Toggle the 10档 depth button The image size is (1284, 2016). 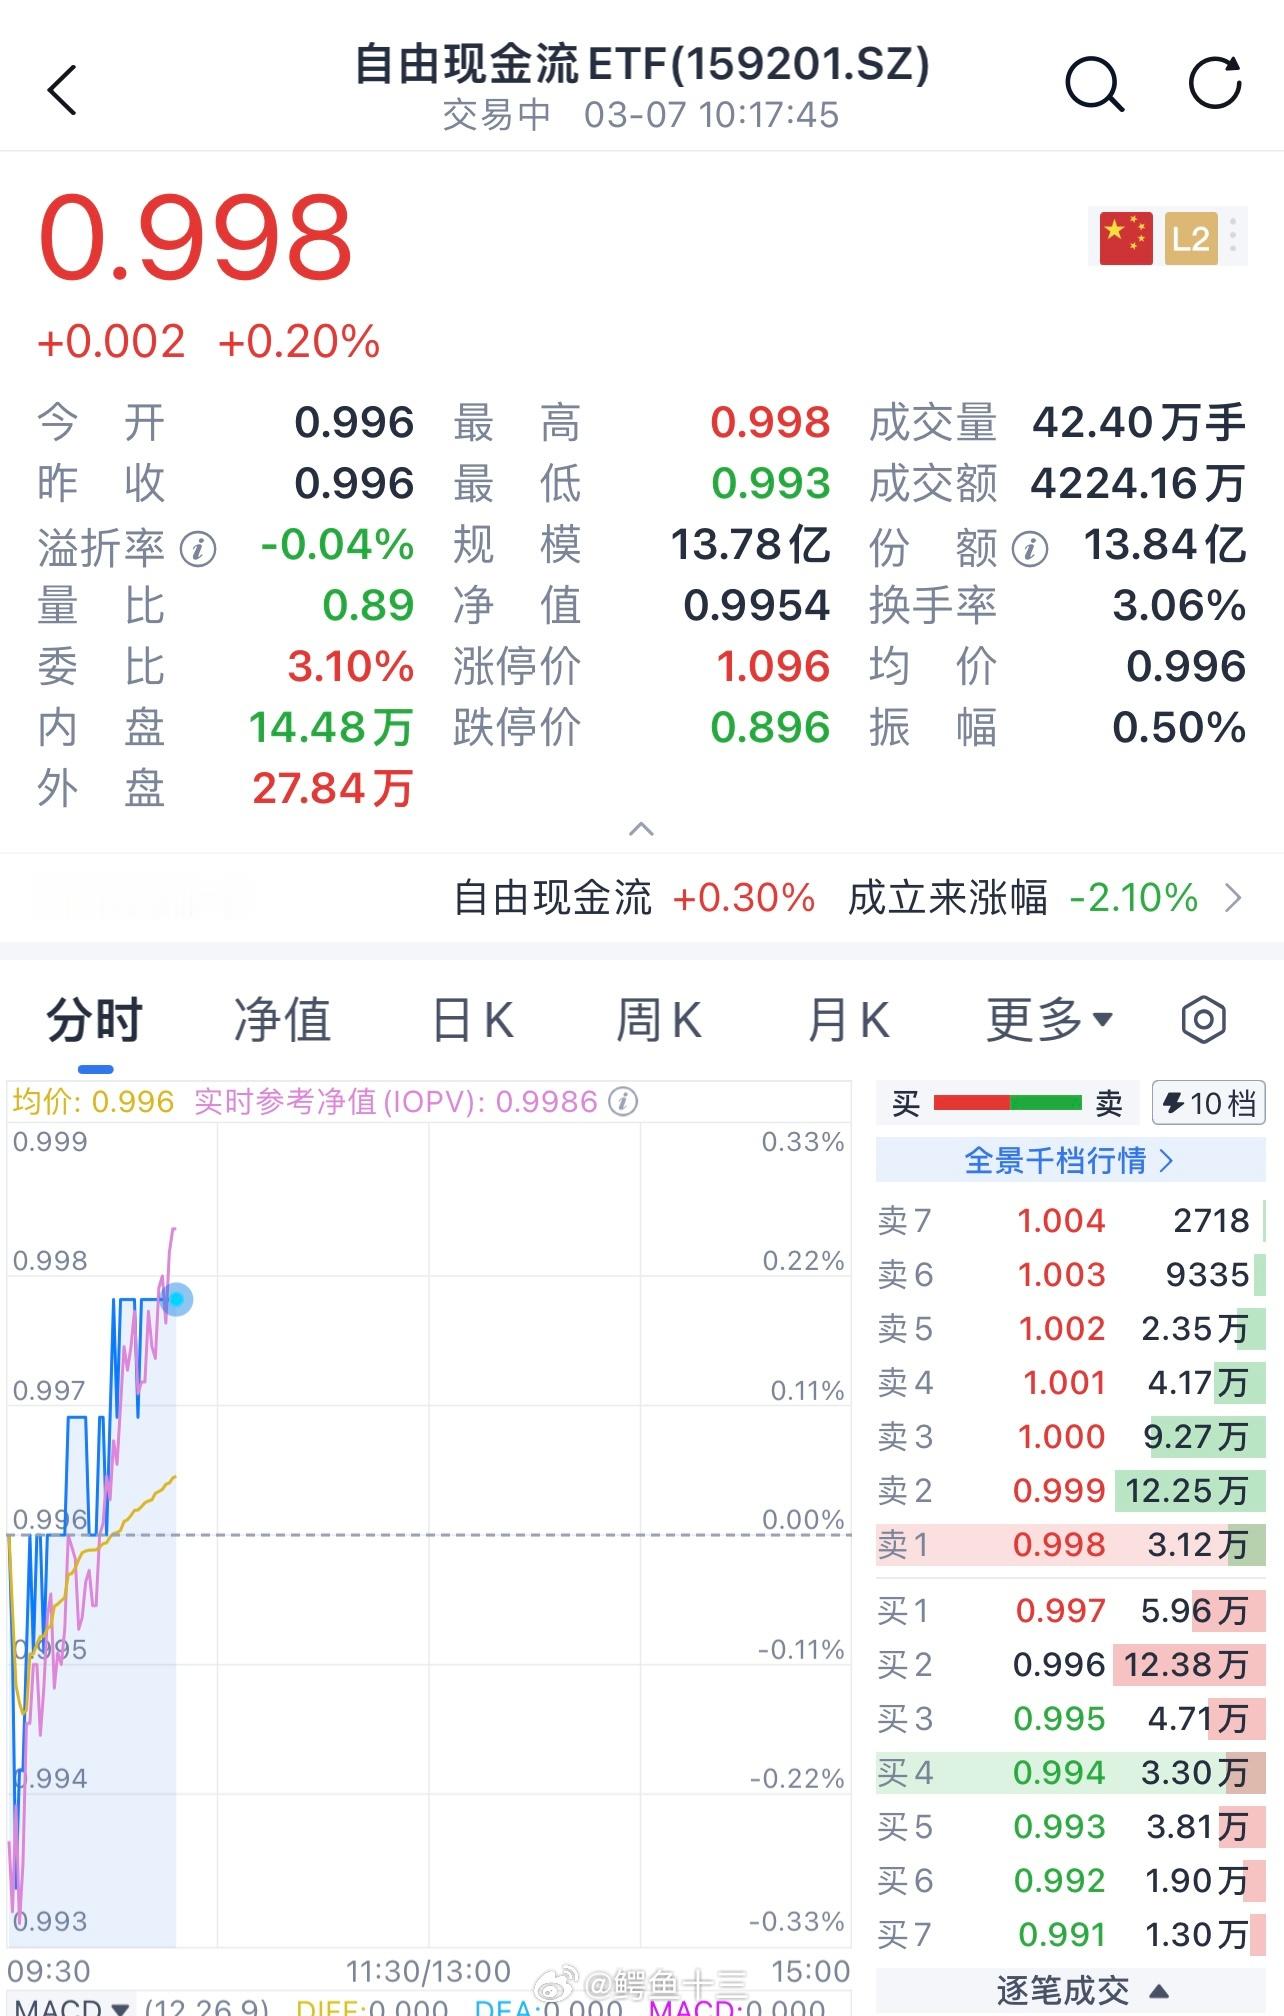(1208, 1103)
